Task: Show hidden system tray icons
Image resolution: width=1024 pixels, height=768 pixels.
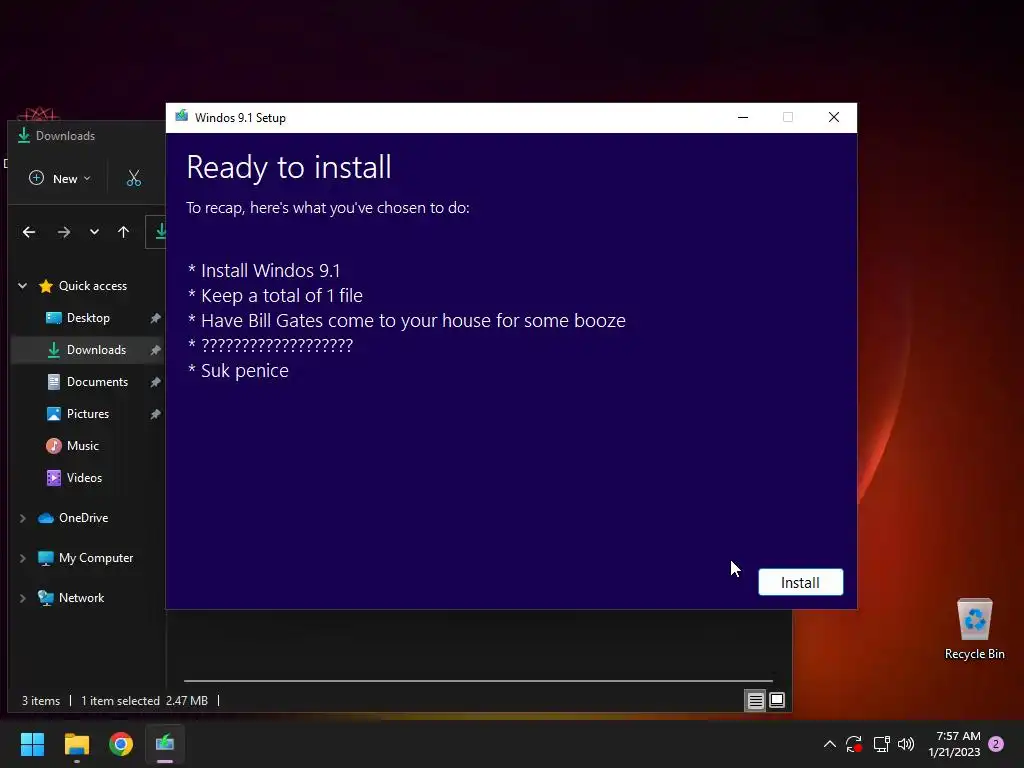Action: (x=829, y=744)
